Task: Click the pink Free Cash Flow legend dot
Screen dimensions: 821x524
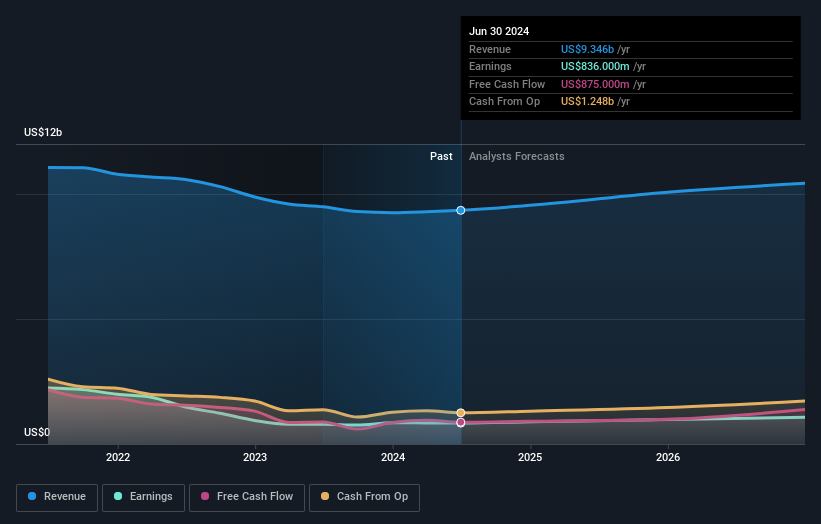Action: pos(205,496)
